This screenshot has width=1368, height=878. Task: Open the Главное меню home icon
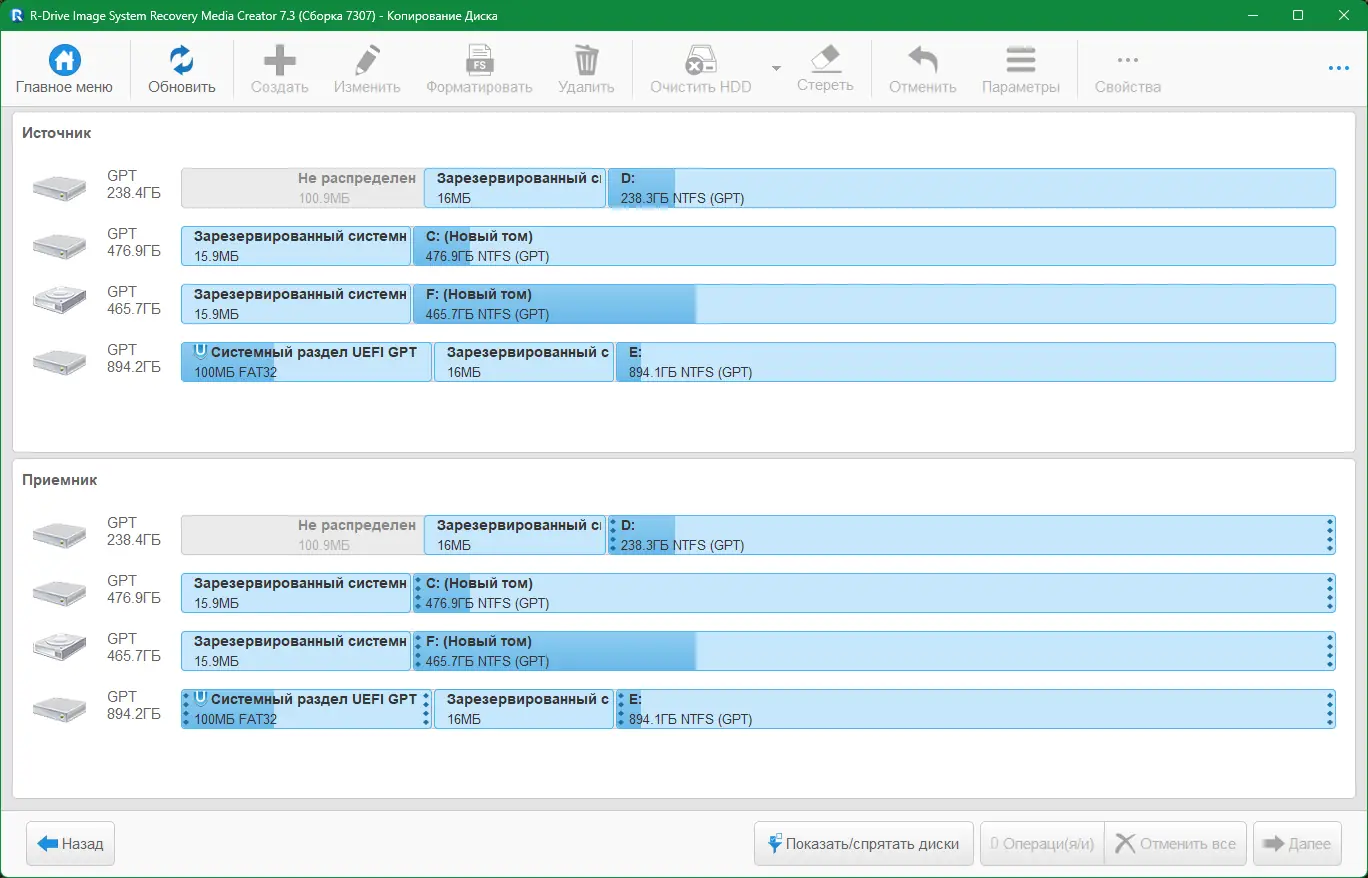[x=64, y=60]
